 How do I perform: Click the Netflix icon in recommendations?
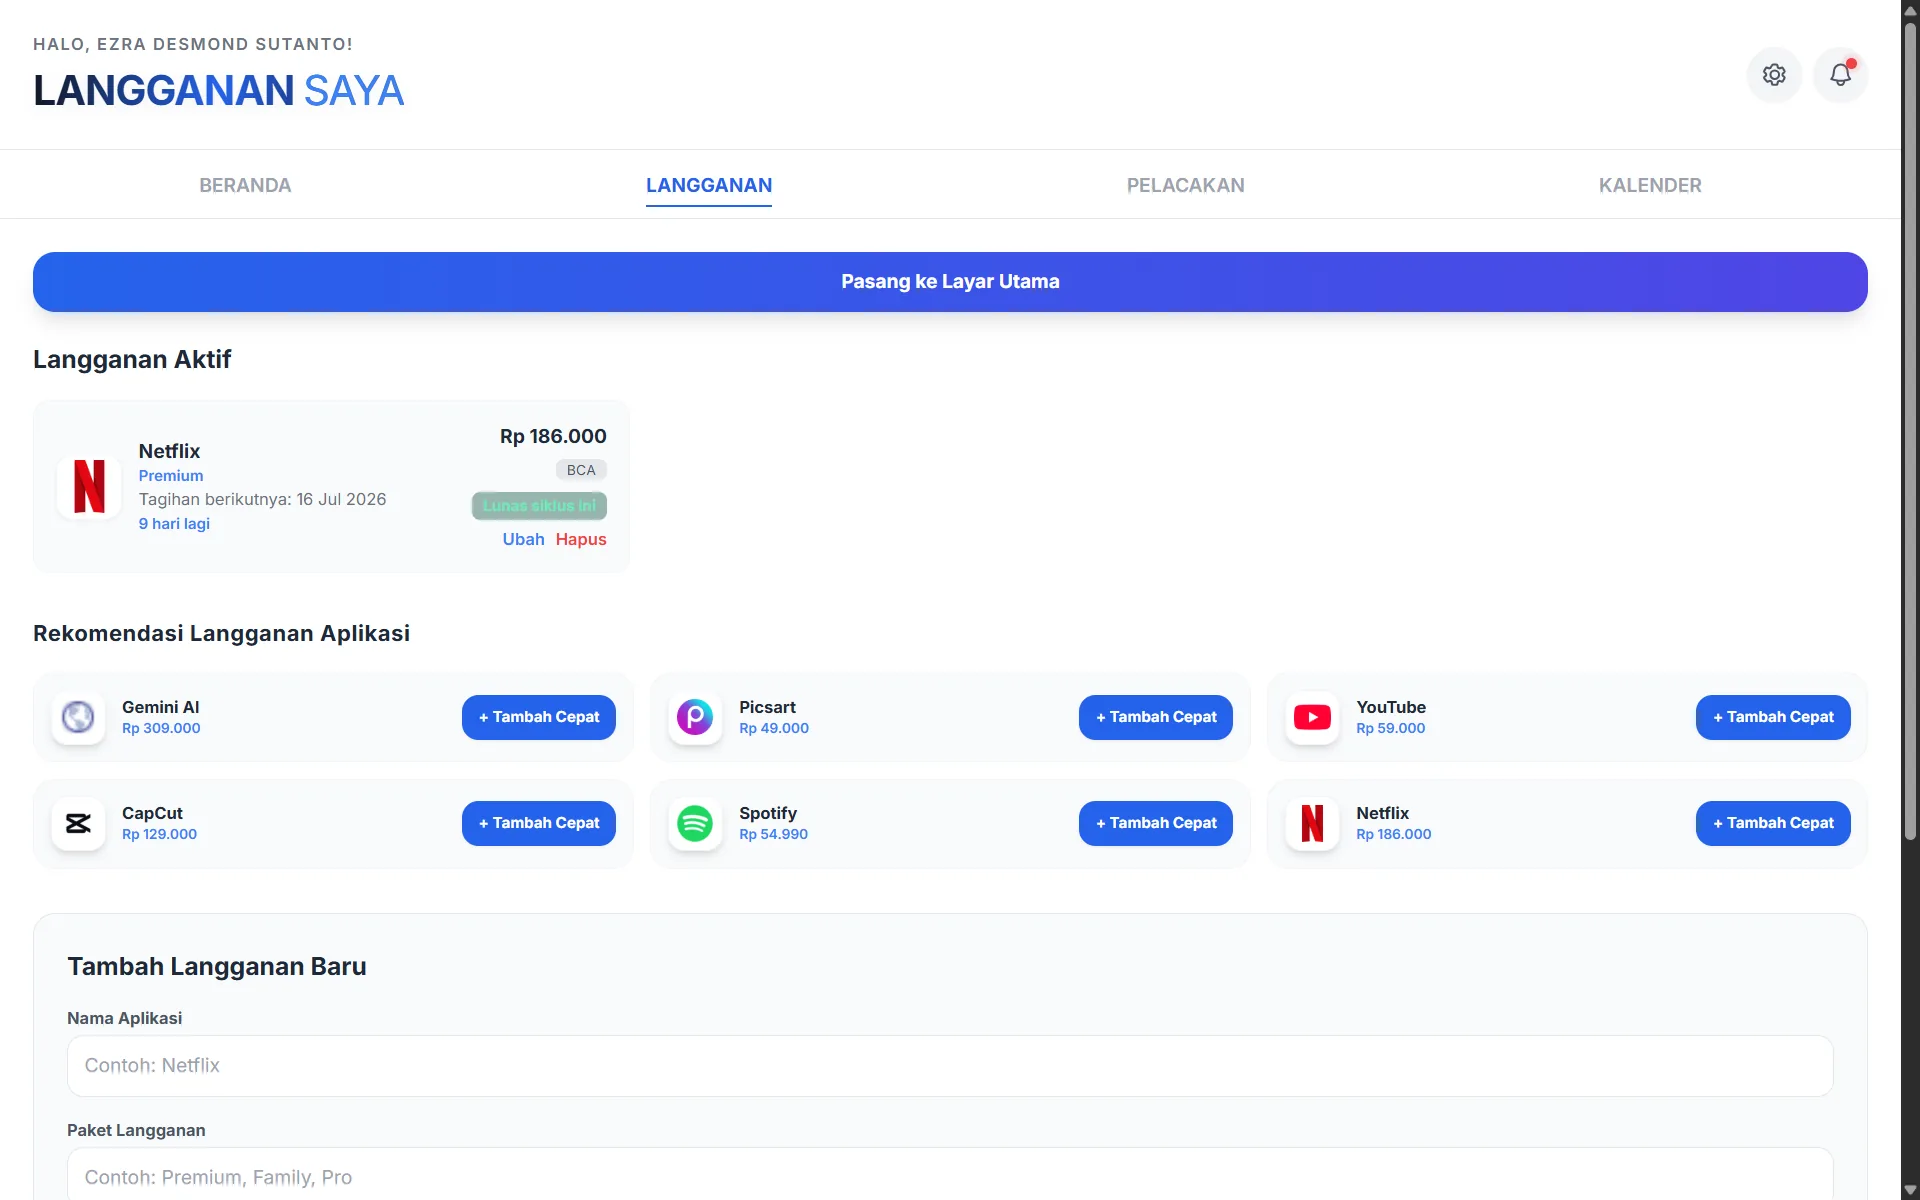1312,823
